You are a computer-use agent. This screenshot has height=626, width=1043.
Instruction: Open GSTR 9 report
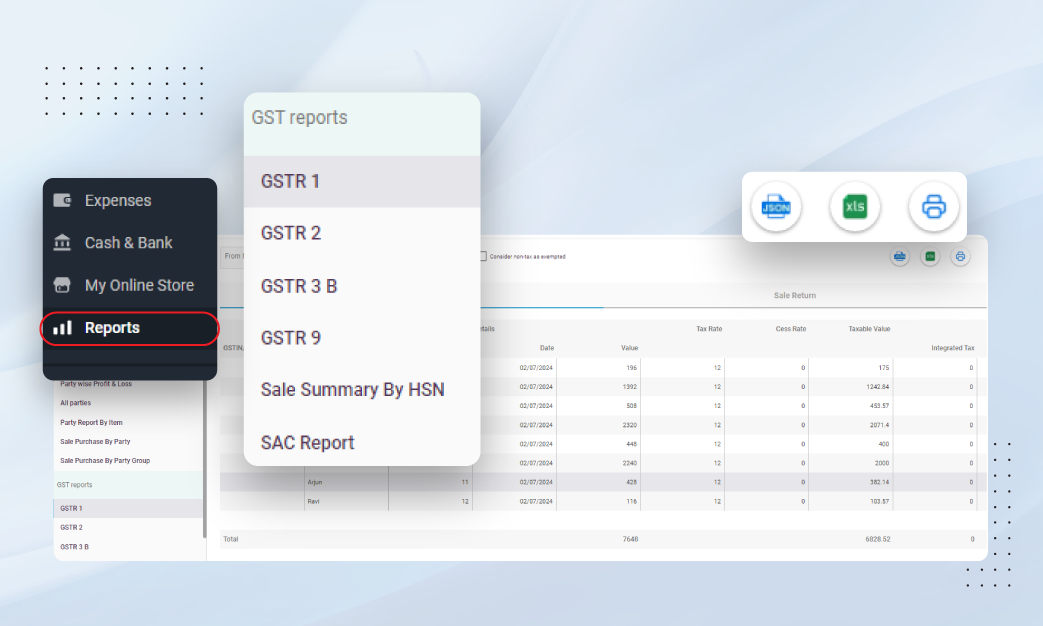[290, 338]
